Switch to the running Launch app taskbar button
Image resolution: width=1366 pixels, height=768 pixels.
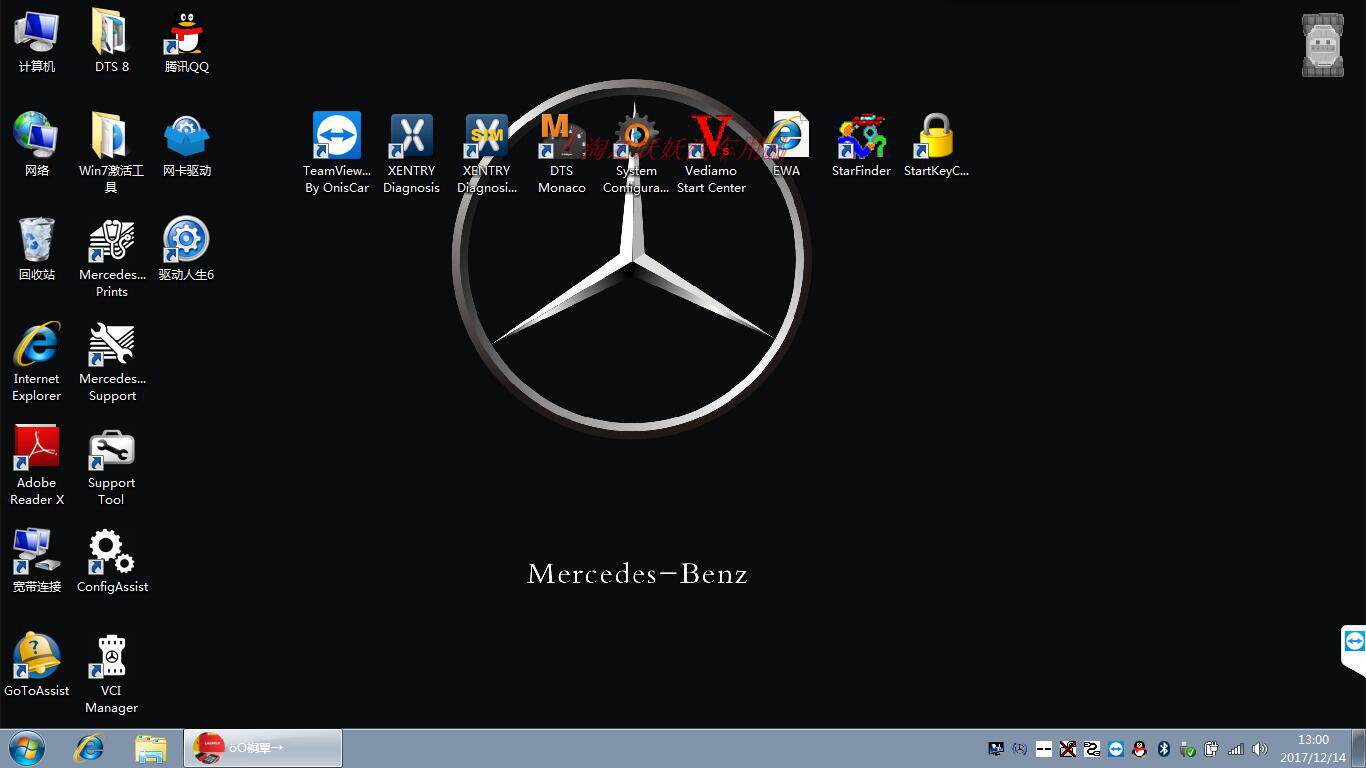point(263,748)
